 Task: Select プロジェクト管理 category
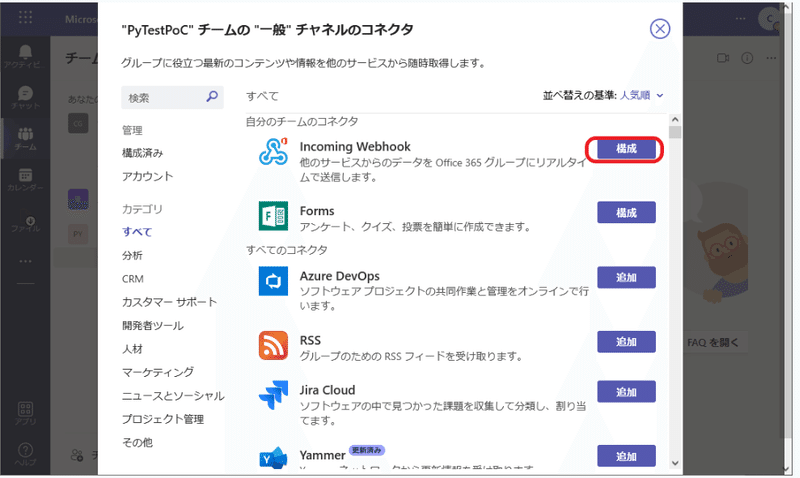tap(163, 419)
